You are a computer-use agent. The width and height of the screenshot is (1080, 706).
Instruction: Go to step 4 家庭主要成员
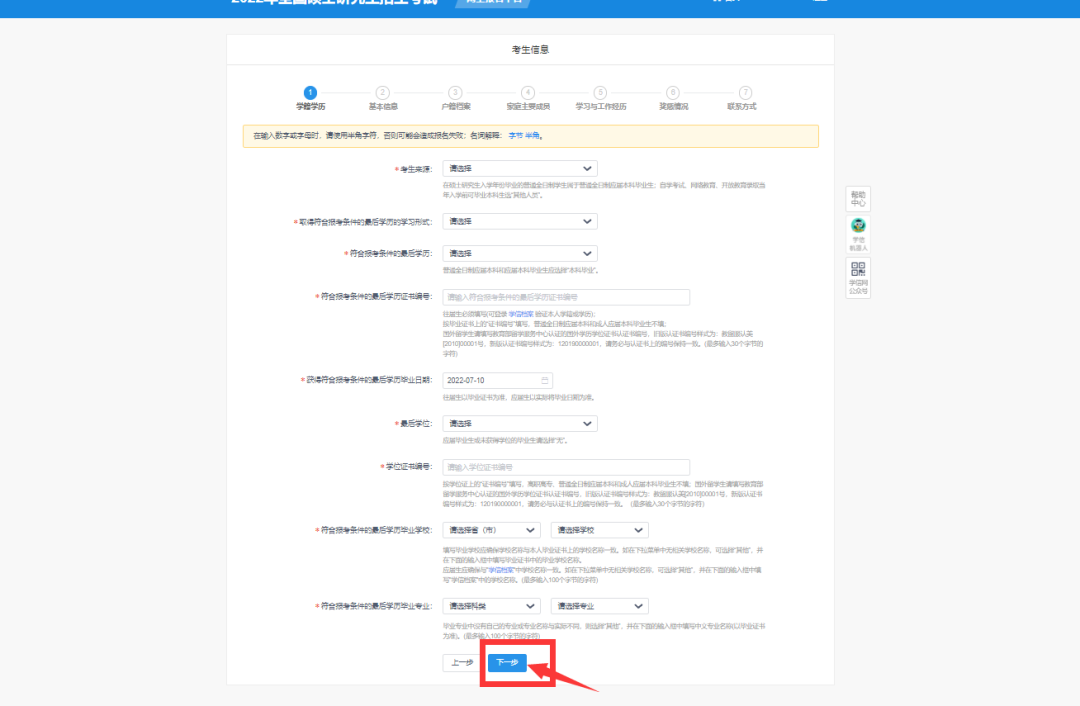tap(528, 98)
